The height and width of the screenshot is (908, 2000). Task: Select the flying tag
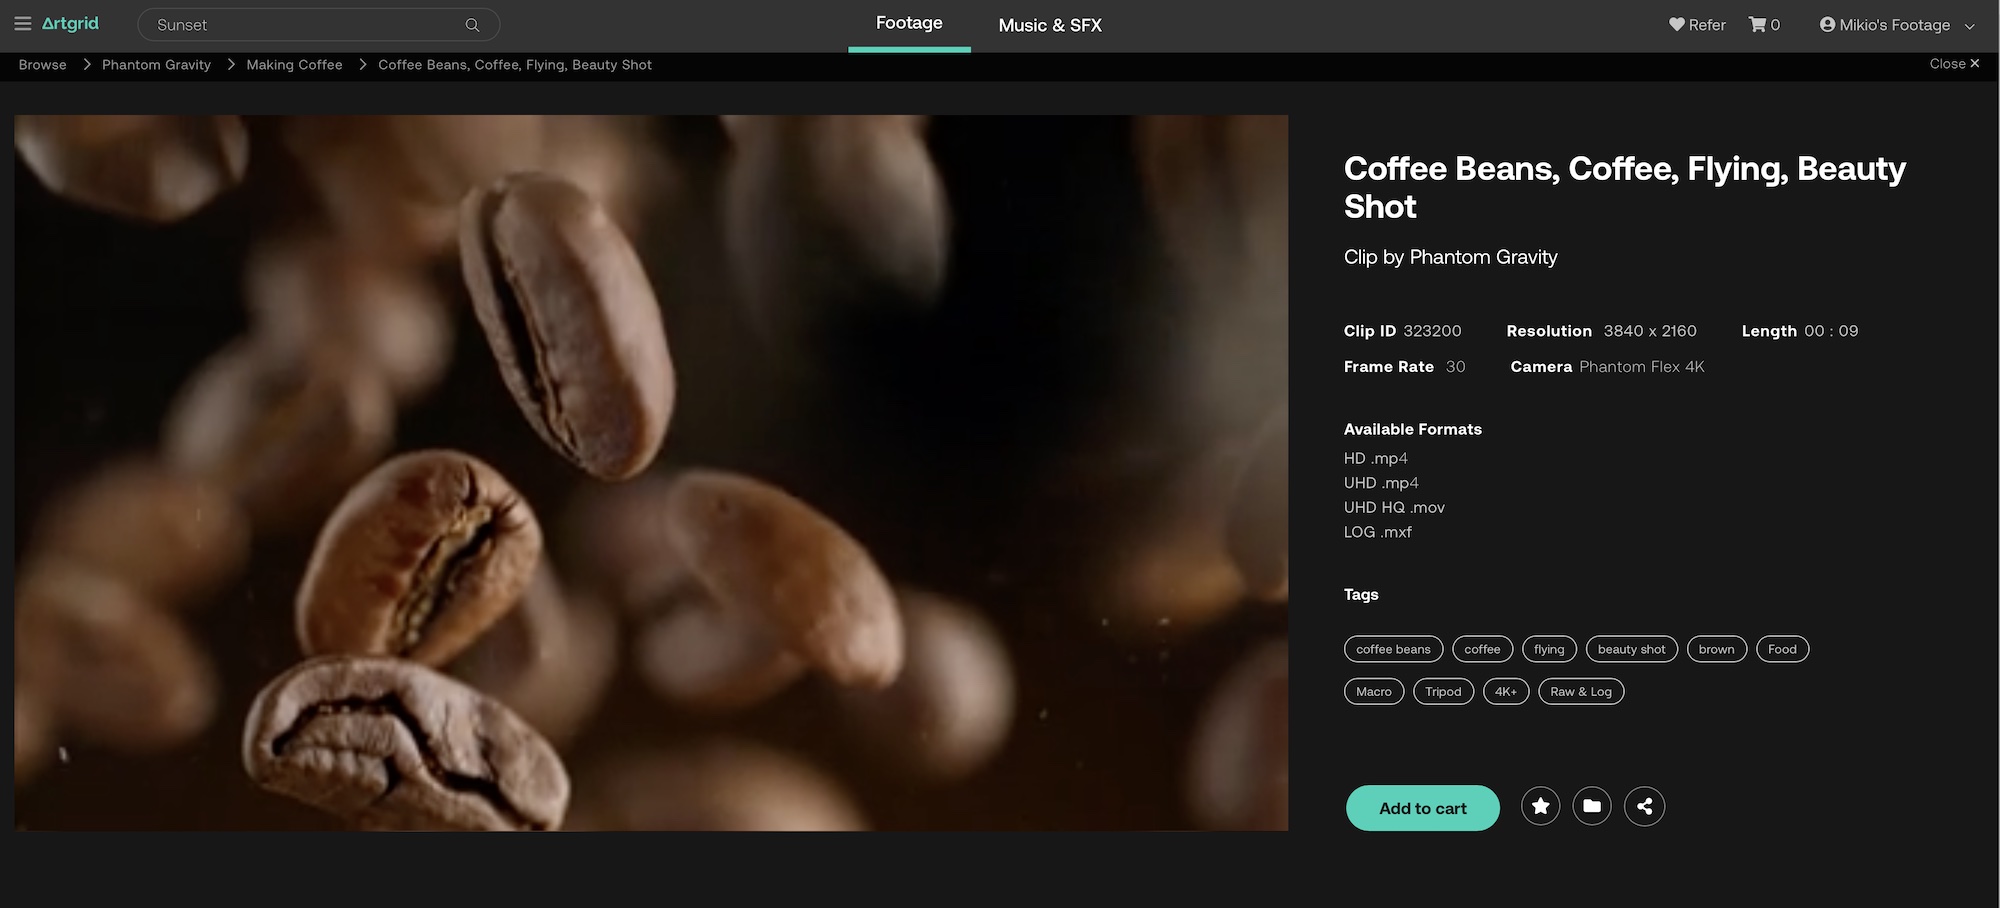(1549, 649)
